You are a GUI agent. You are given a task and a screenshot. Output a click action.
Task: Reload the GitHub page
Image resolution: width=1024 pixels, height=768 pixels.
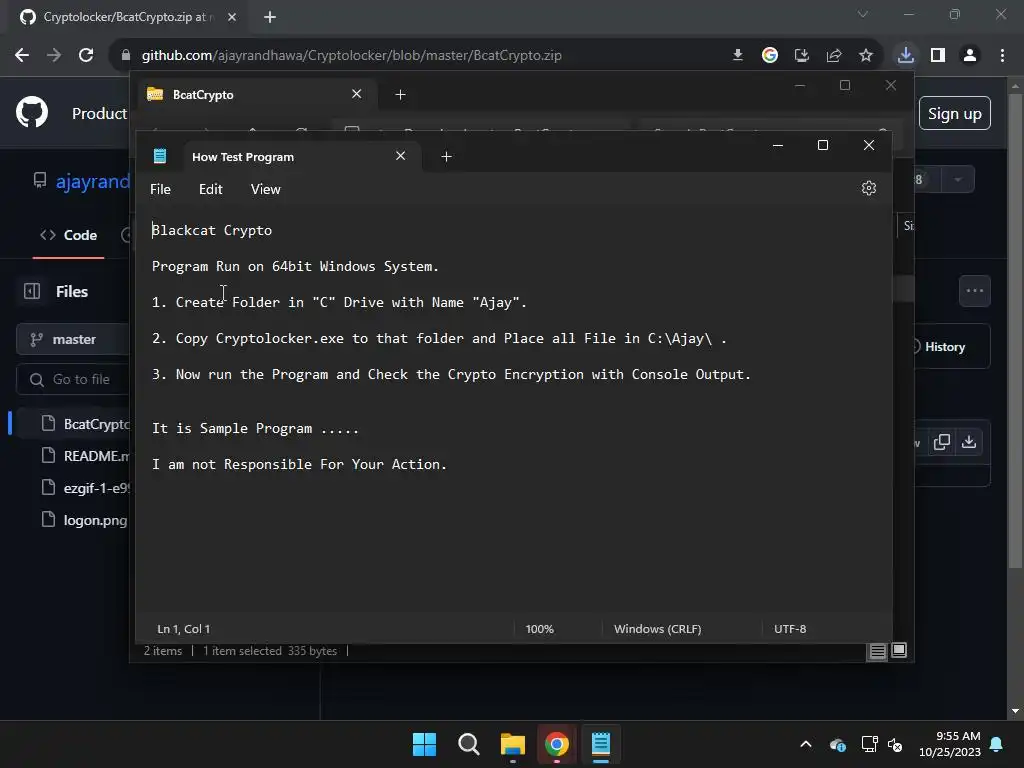(x=86, y=56)
